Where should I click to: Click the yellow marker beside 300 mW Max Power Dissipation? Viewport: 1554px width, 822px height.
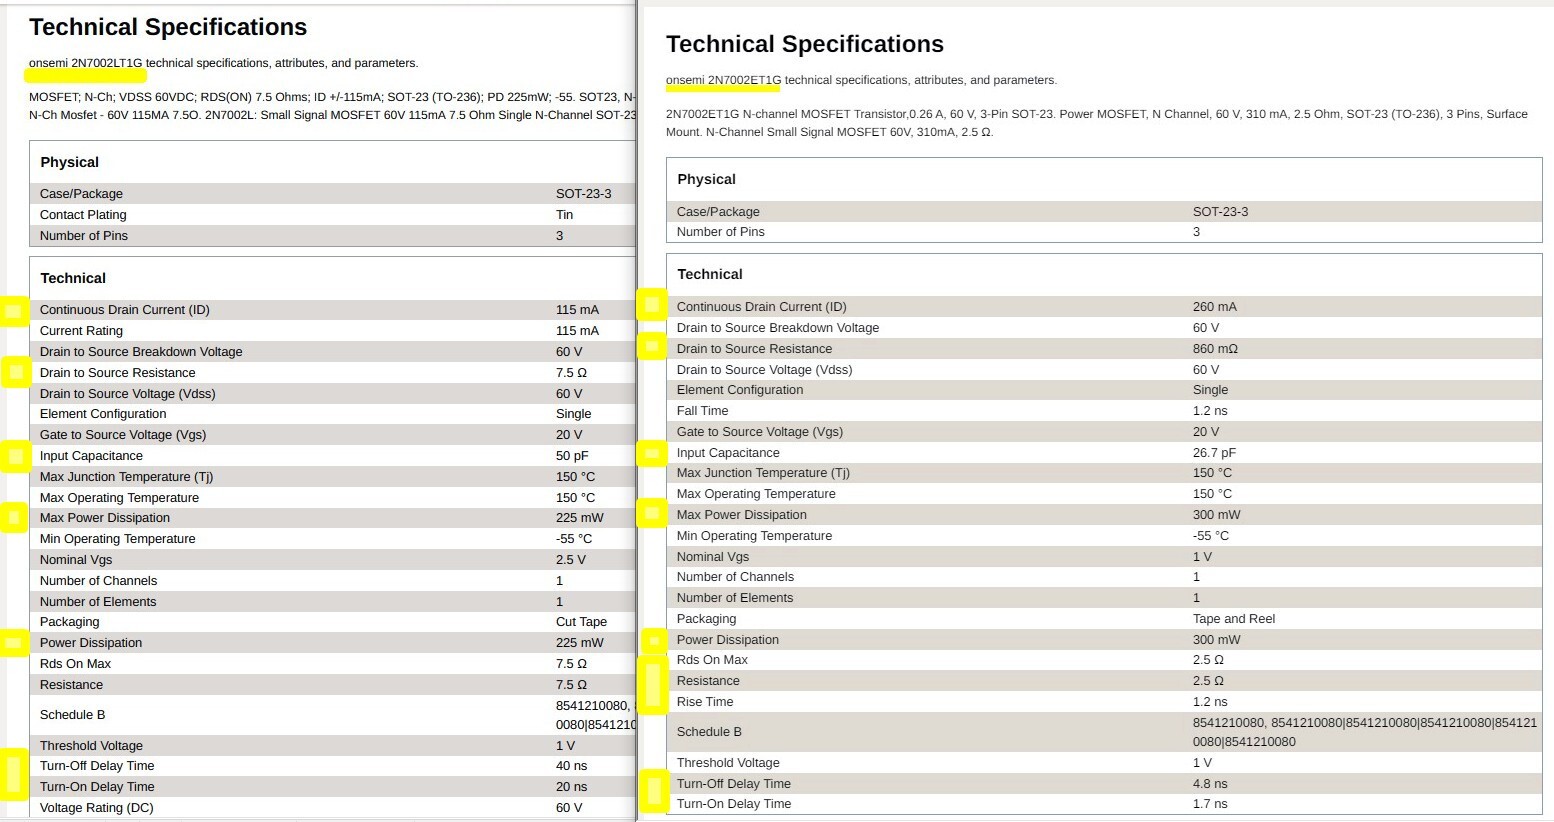click(x=652, y=514)
